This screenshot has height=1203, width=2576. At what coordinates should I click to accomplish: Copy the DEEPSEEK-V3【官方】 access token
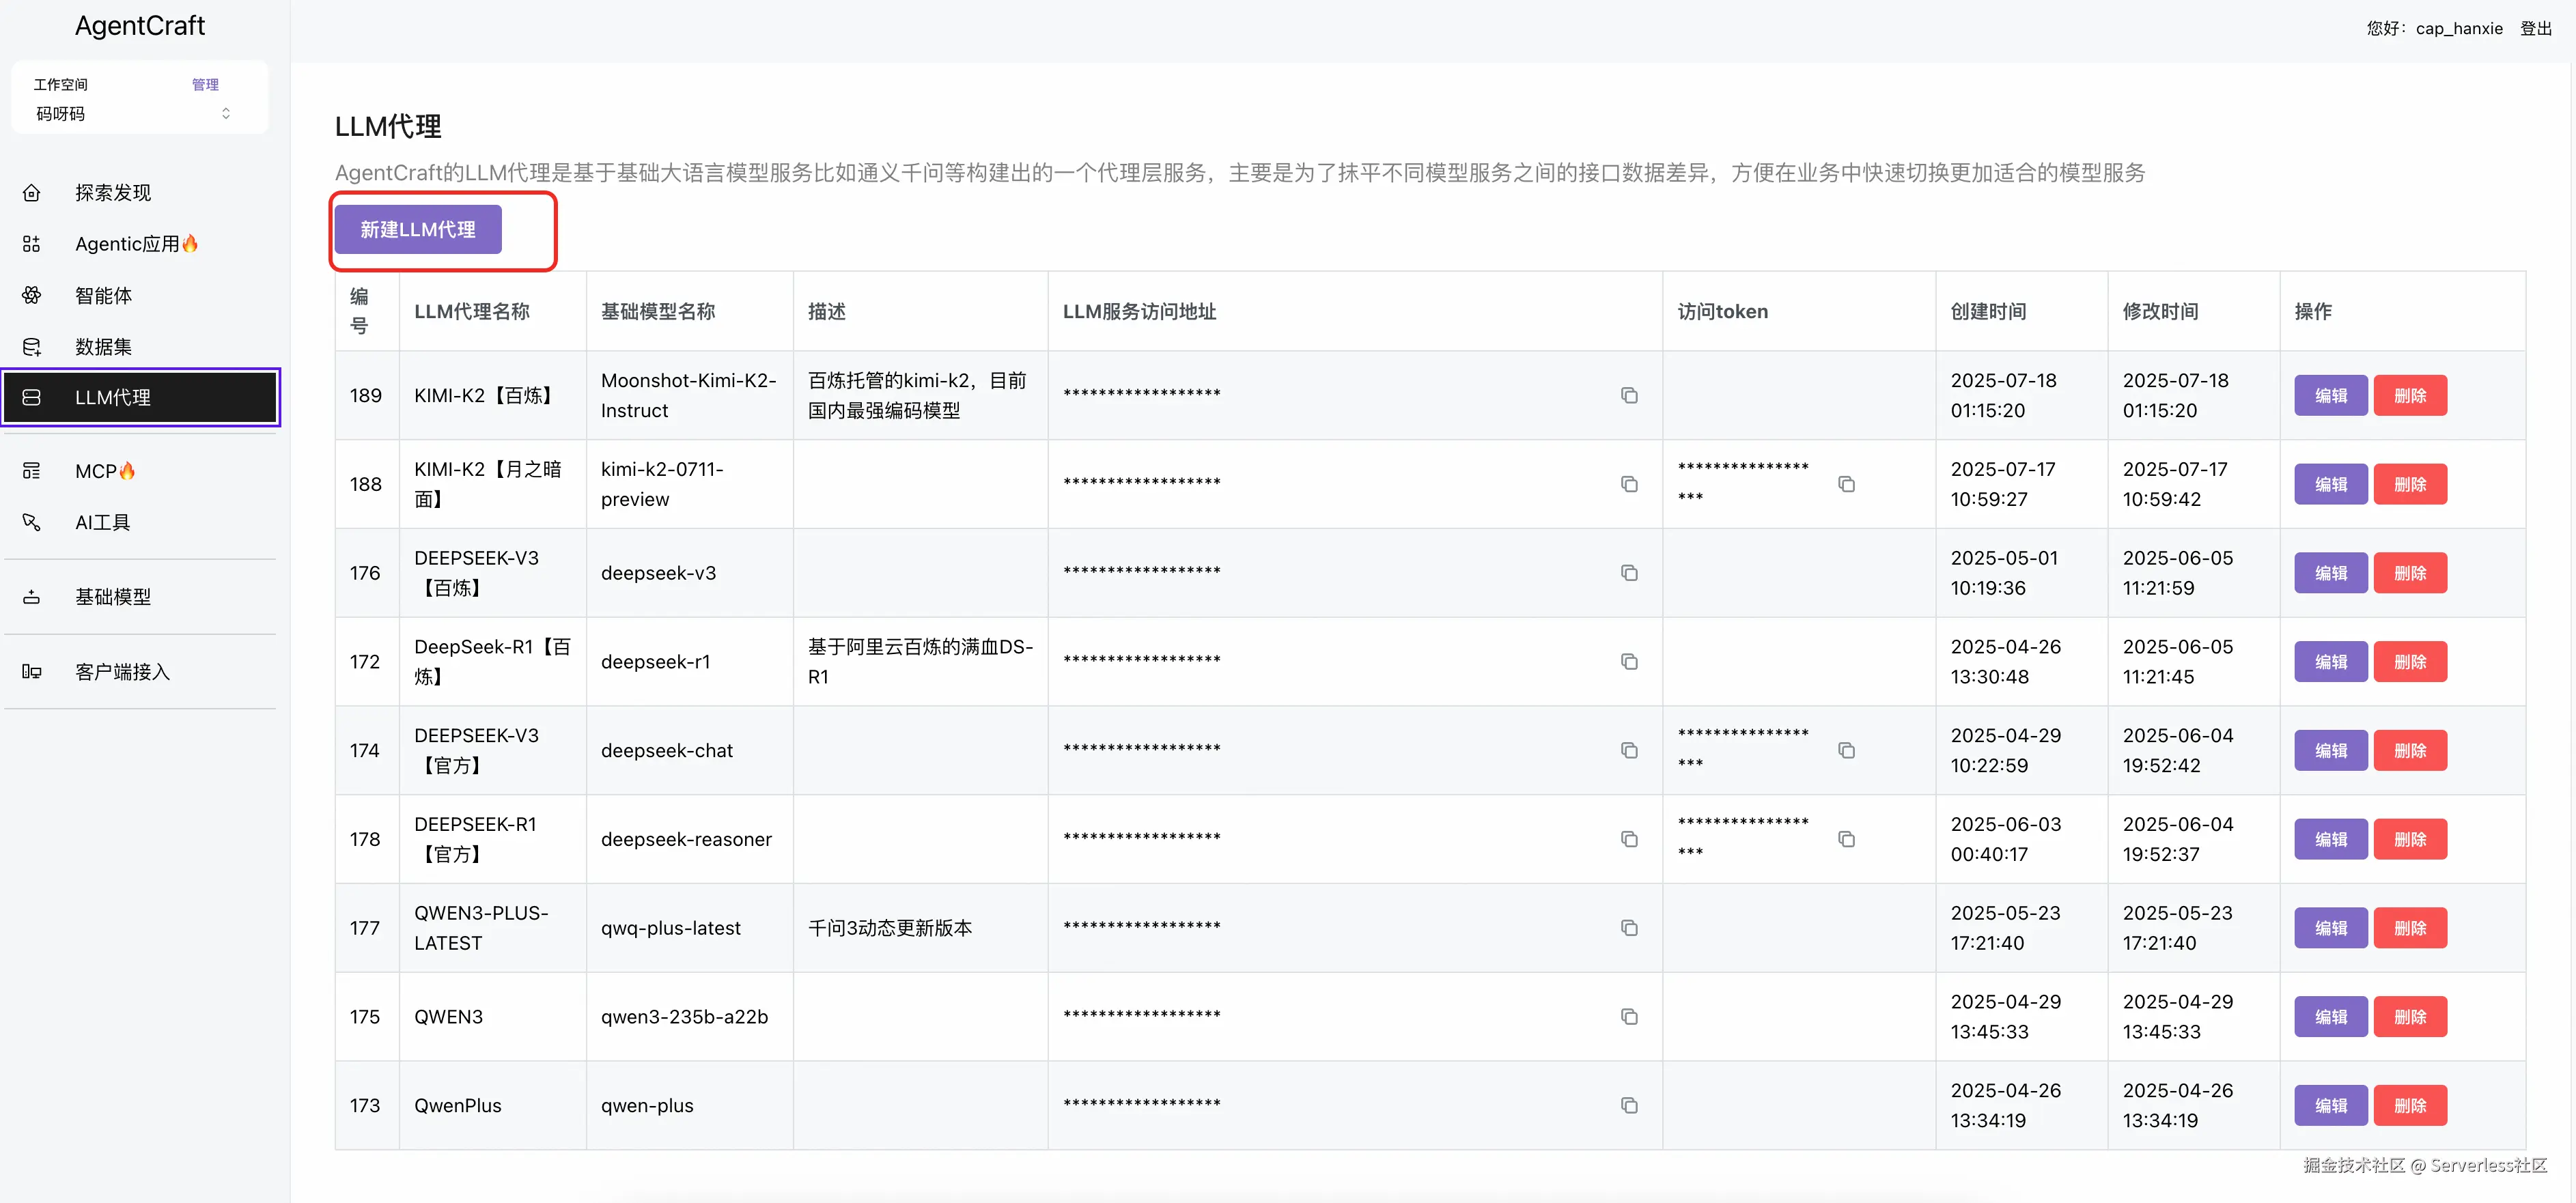pos(1846,750)
